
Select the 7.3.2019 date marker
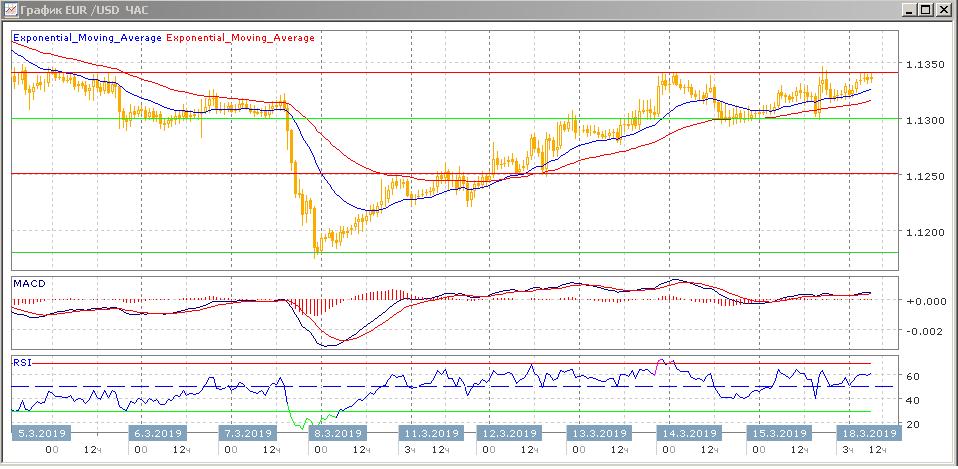tap(246, 434)
